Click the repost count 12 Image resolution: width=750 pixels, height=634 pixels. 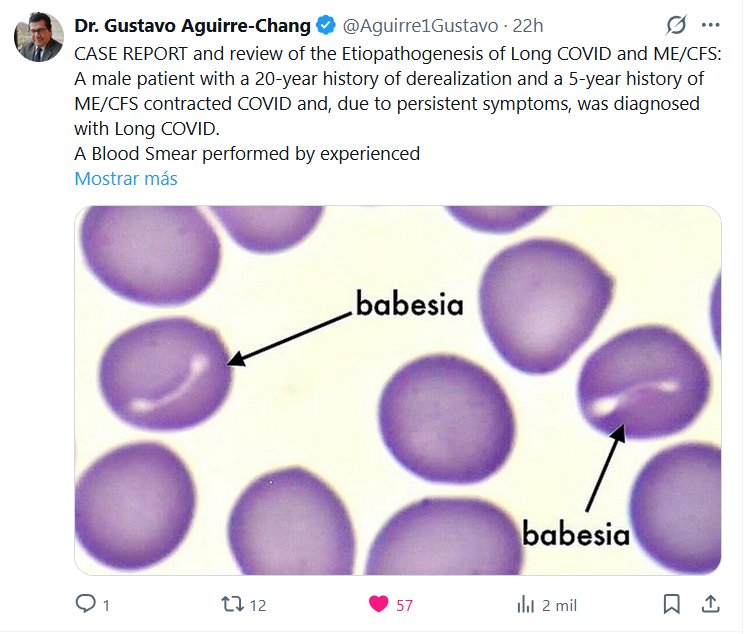click(x=258, y=605)
